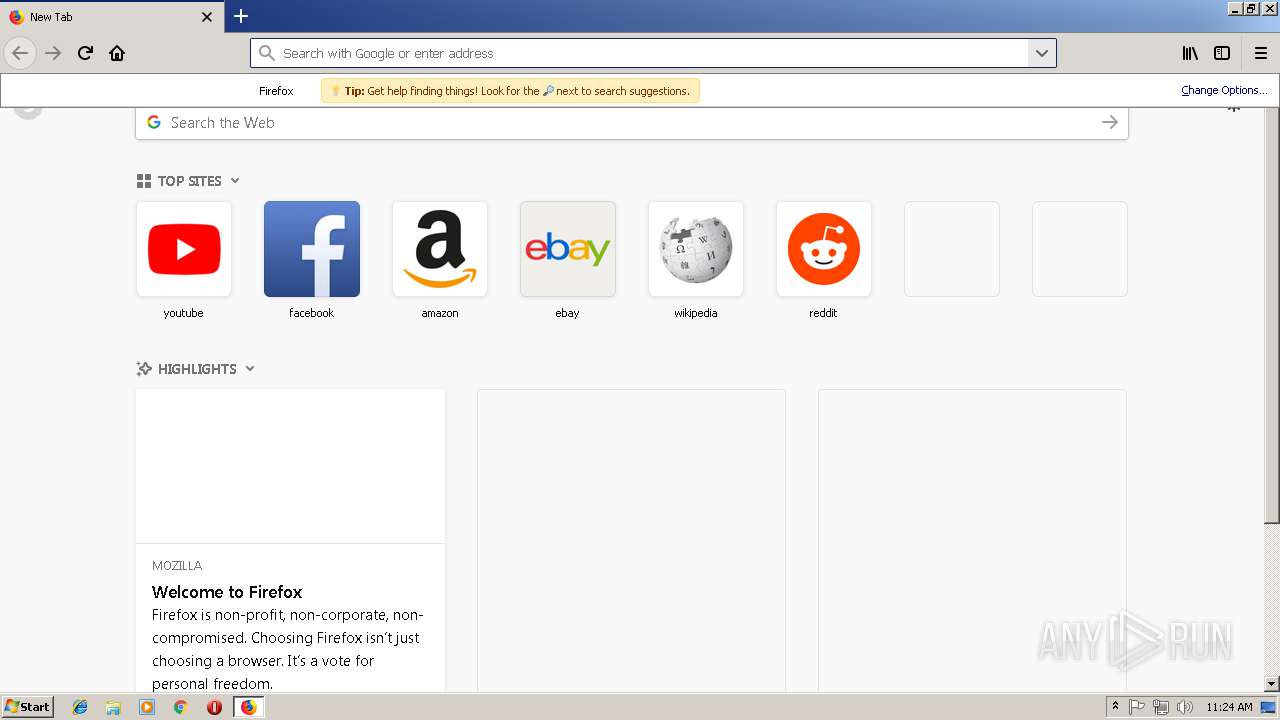Click in the Search the Web box
The width and height of the screenshot is (1280, 720).
tap(632, 122)
